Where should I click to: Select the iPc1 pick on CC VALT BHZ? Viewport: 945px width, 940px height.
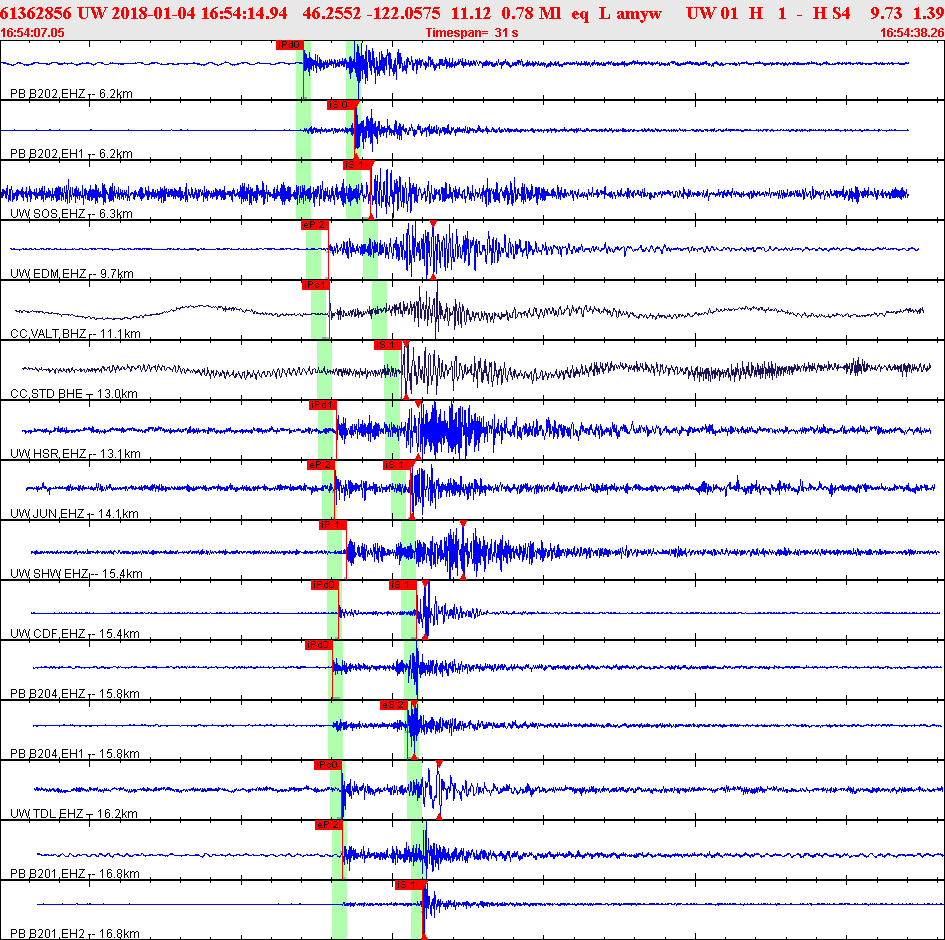(316, 285)
